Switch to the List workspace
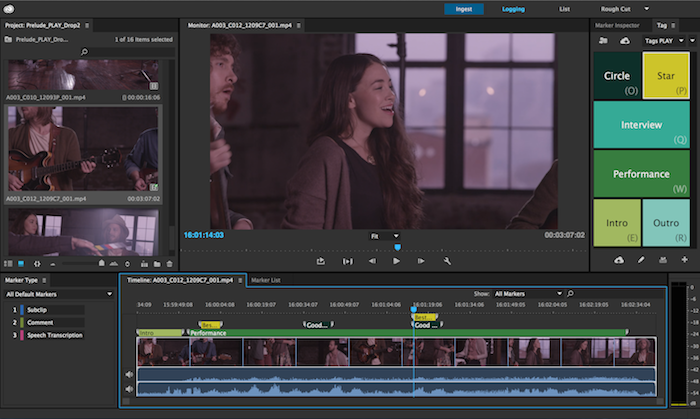The width and height of the screenshot is (700, 419). [564, 9]
